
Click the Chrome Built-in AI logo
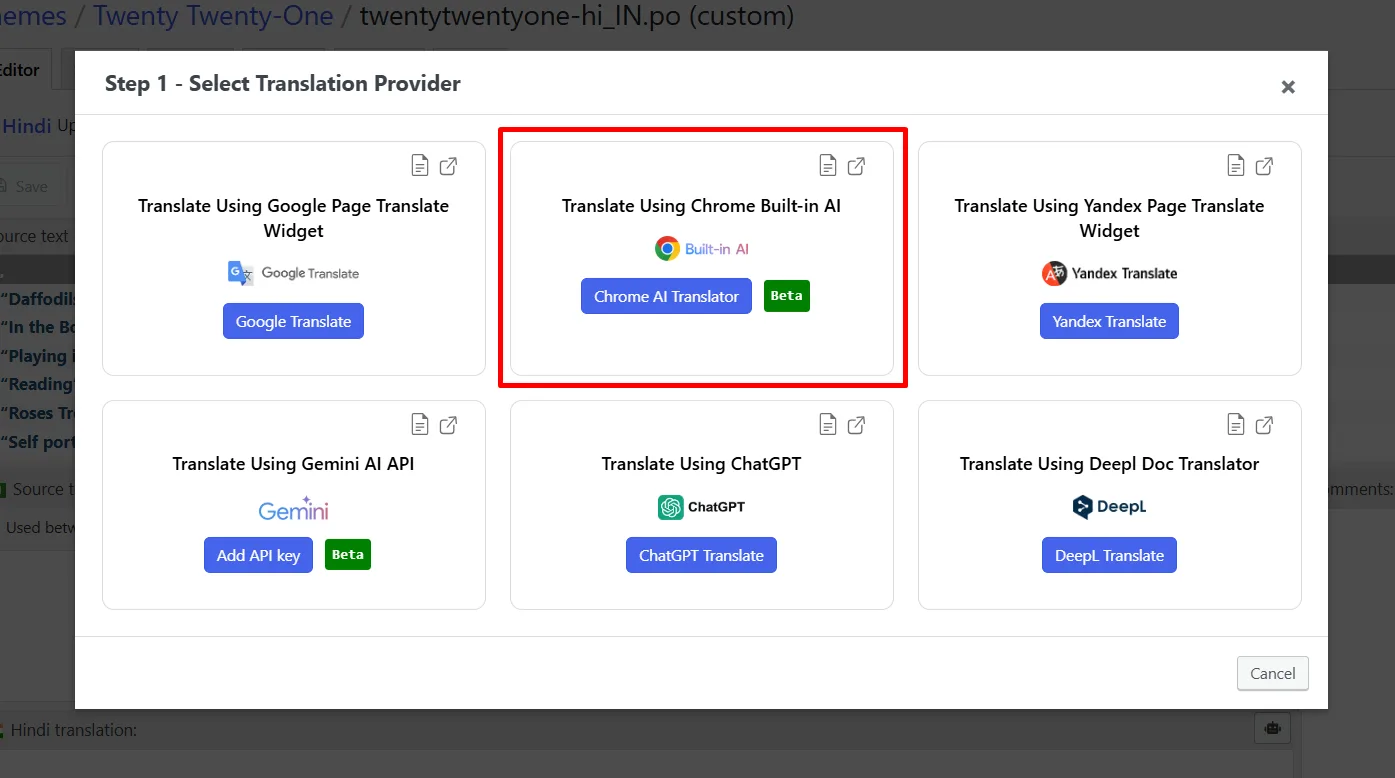click(x=701, y=249)
